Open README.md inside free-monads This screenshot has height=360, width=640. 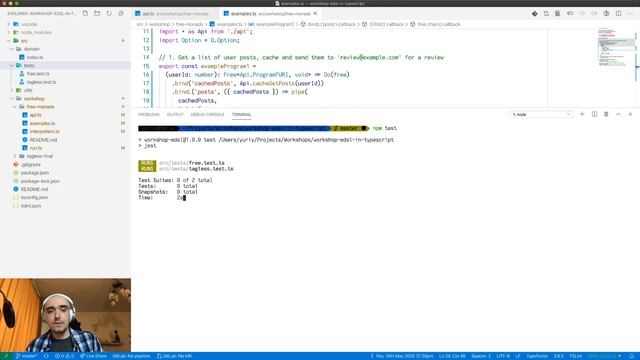pos(43,140)
